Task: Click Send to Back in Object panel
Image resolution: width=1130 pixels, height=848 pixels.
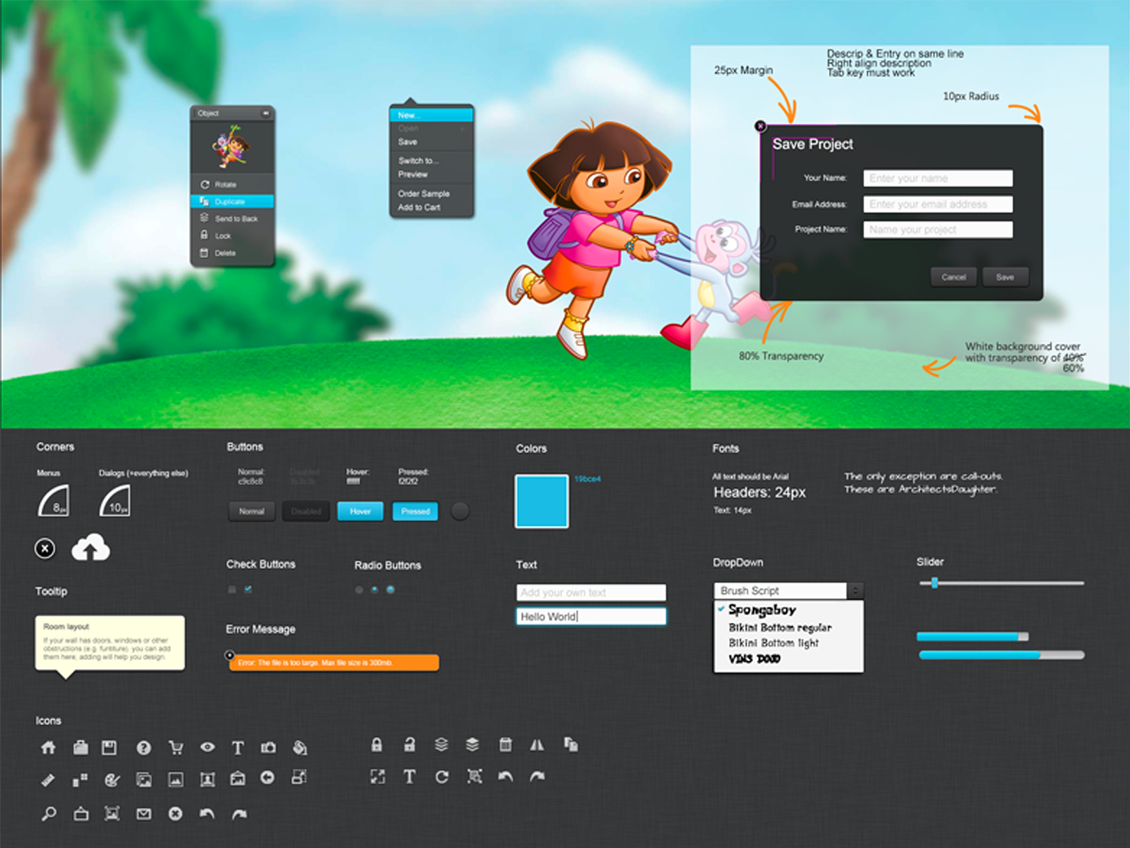Action: tap(232, 218)
